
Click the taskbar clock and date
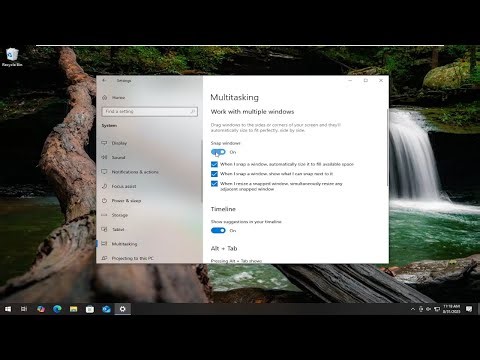(x=451, y=309)
